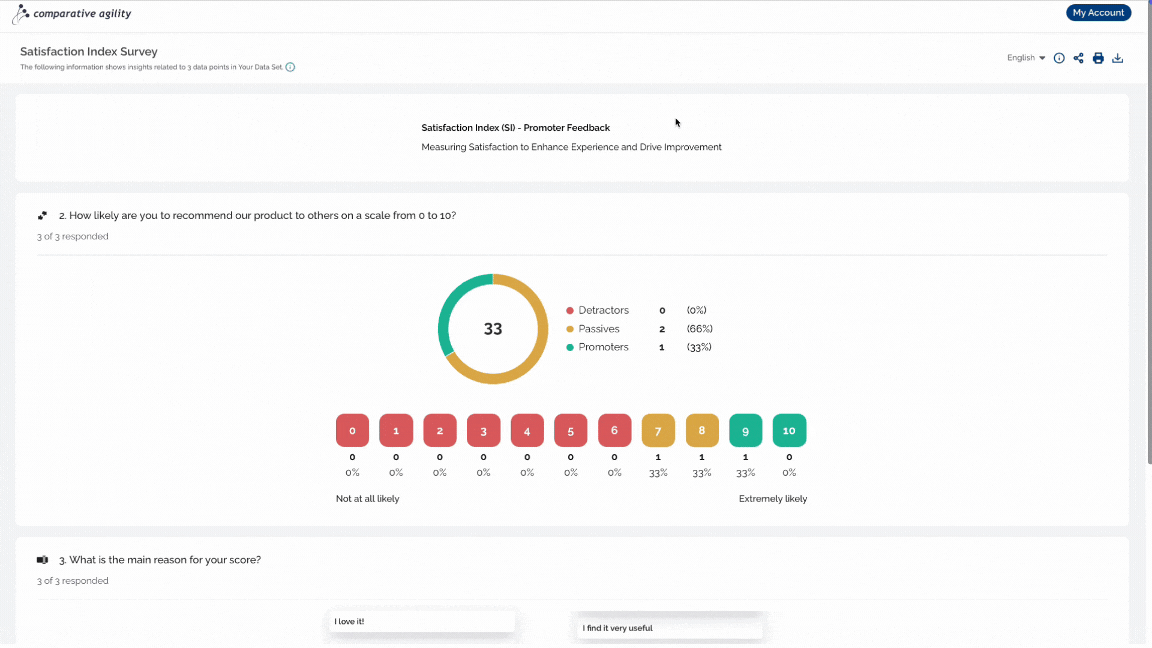This screenshot has width=1152, height=648.
Task: Select the Detractors legend entry
Action: tap(597, 310)
